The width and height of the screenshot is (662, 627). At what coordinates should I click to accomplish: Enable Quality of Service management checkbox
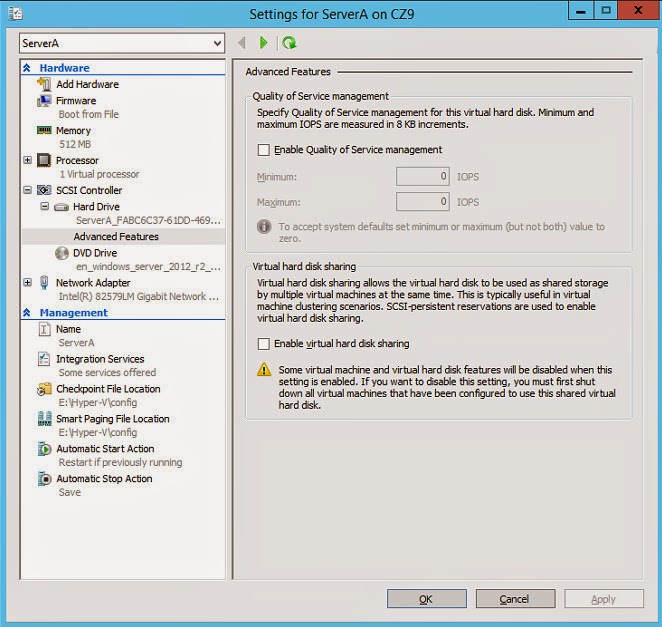click(x=263, y=150)
